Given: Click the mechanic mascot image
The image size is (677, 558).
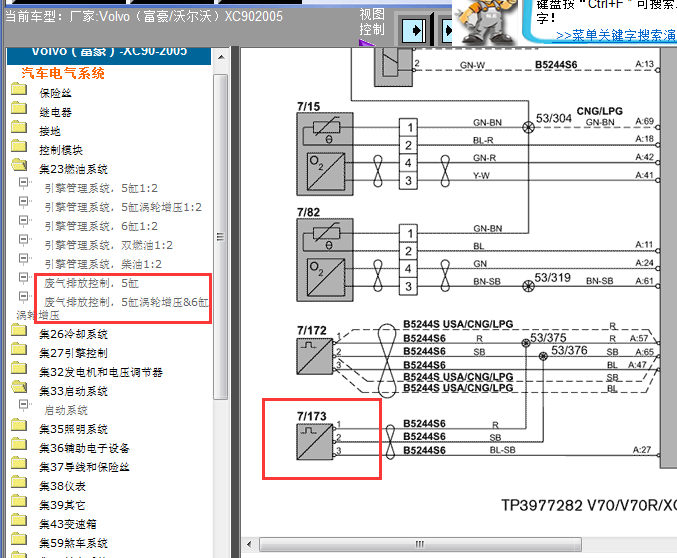Looking at the screenshot, I should coord(487,22).
